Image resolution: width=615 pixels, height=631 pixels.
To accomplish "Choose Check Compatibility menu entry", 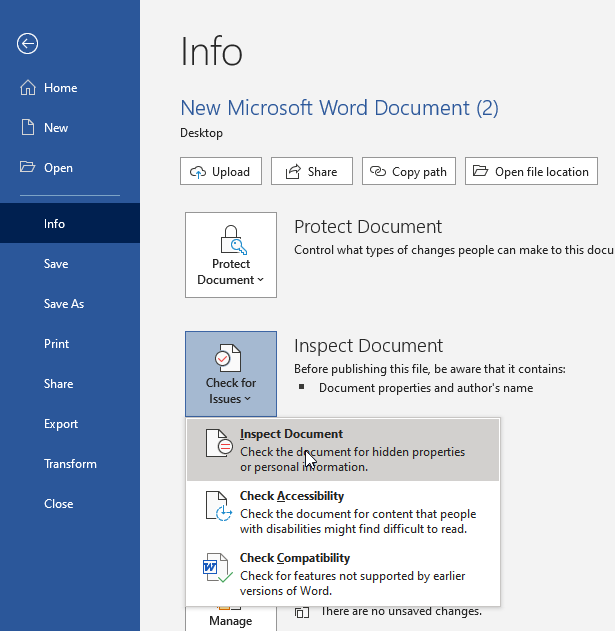I will (x=343, y=574).
